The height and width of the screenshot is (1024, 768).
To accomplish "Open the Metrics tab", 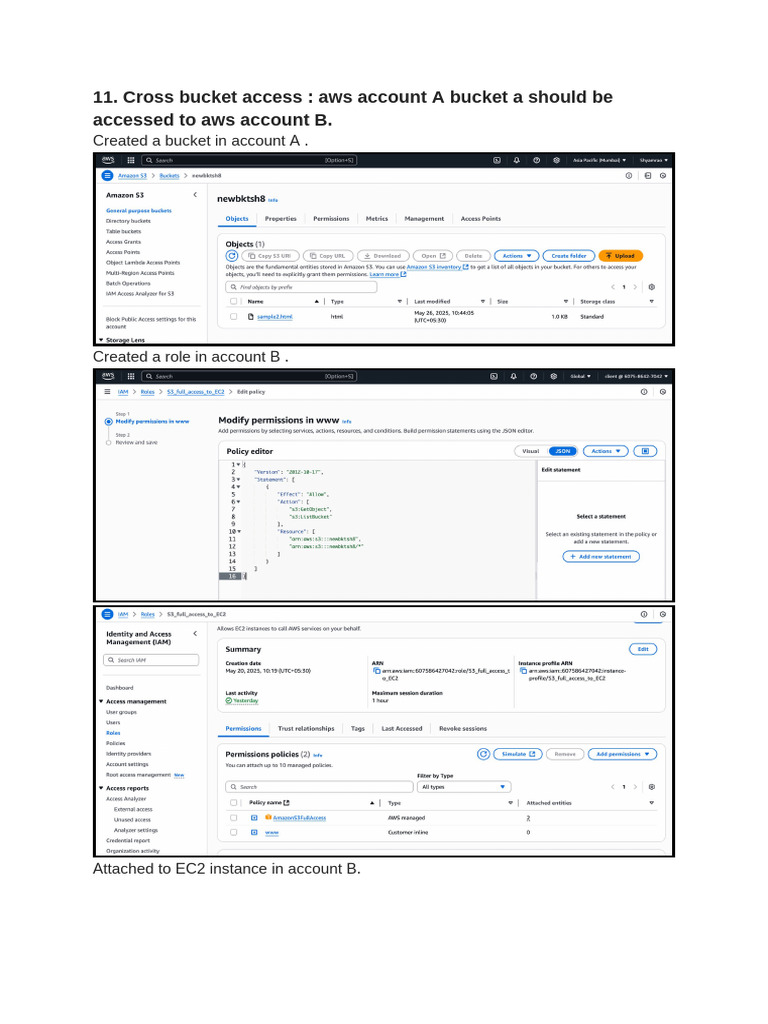I will [377, 219].
